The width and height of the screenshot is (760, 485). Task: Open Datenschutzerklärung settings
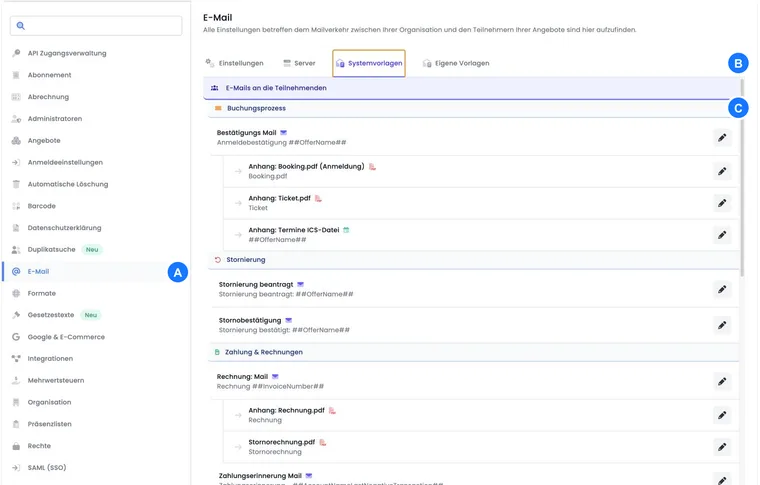(x=64, y=228)
